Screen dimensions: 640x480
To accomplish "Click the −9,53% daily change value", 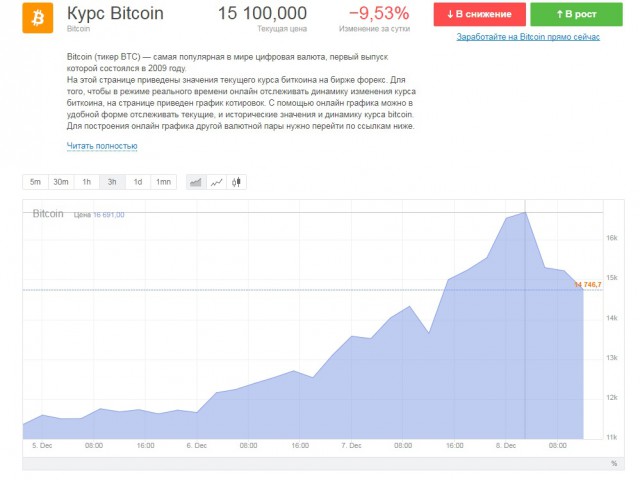I will tap(378, 13).
